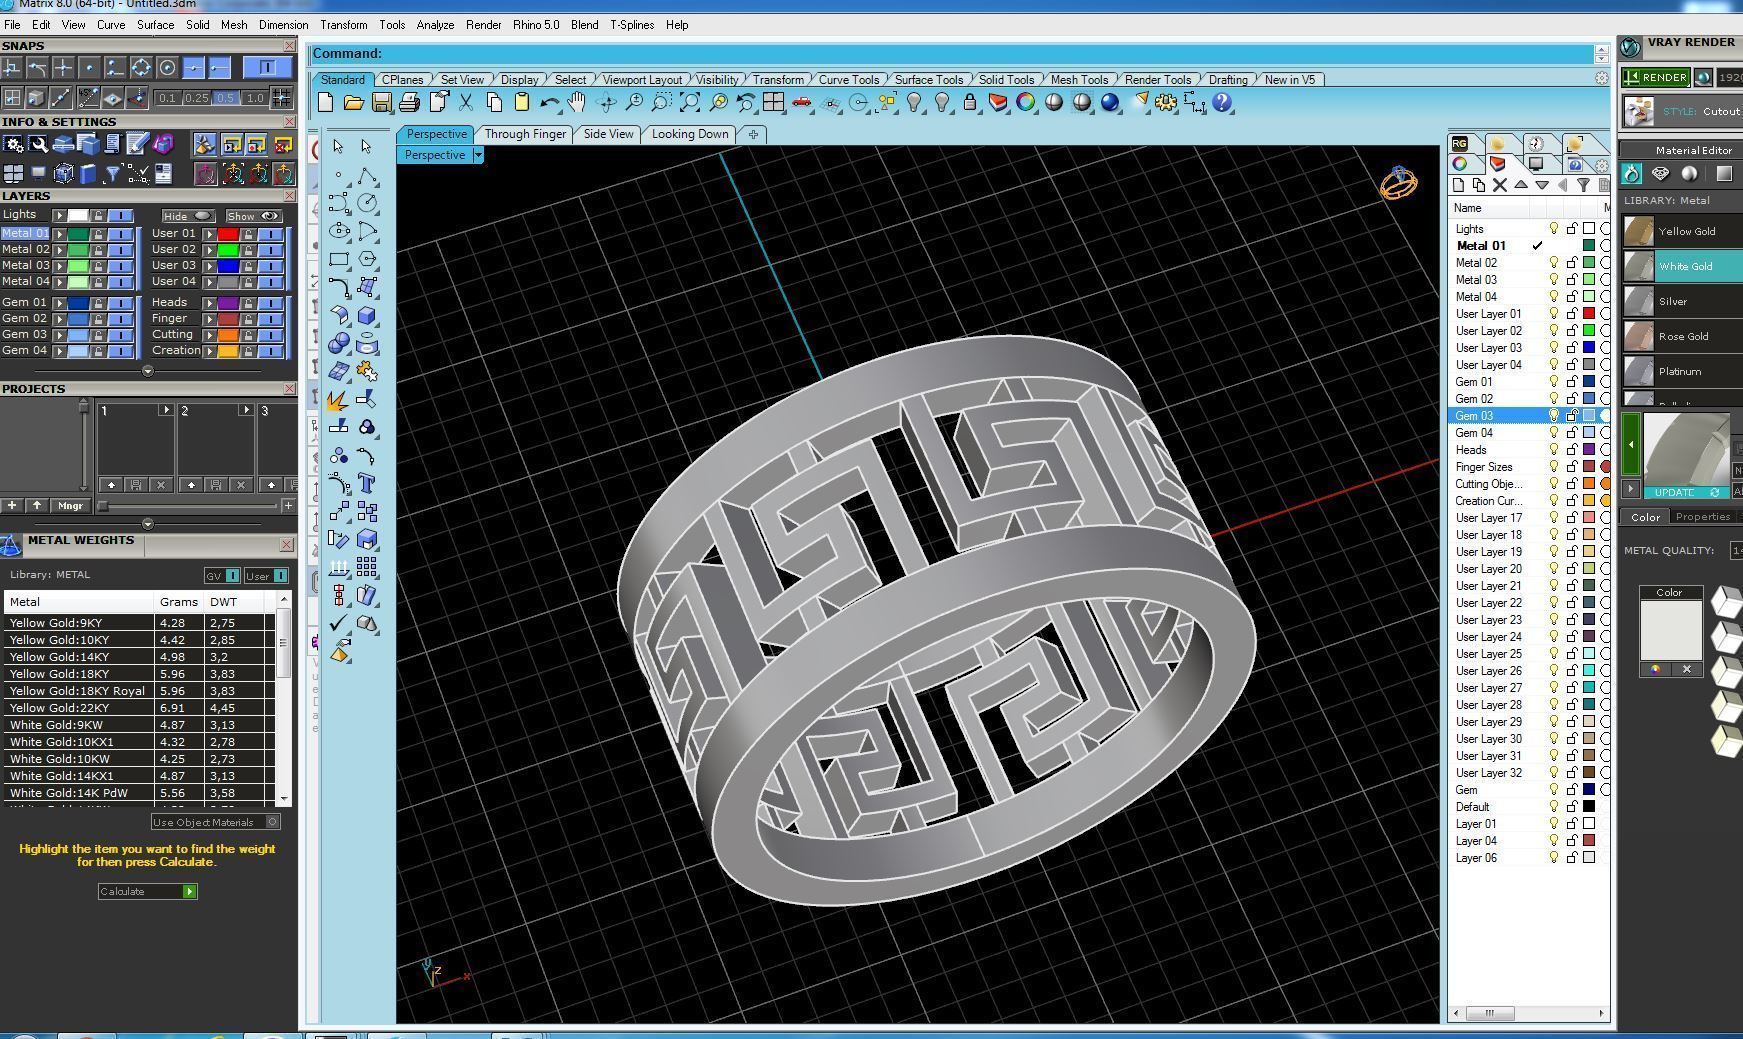Expand Heads arrow in Layers panel

click(208, 302)
